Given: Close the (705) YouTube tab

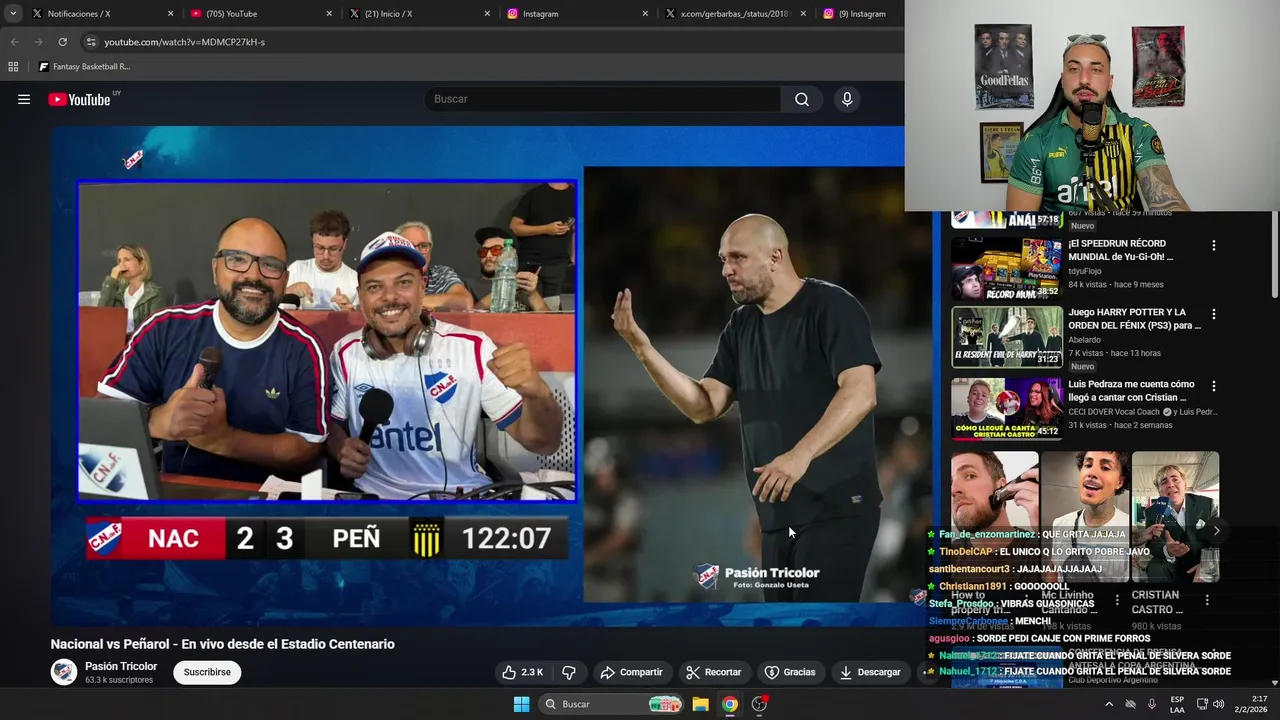Looking at the screenshot, I should (329, 14).
